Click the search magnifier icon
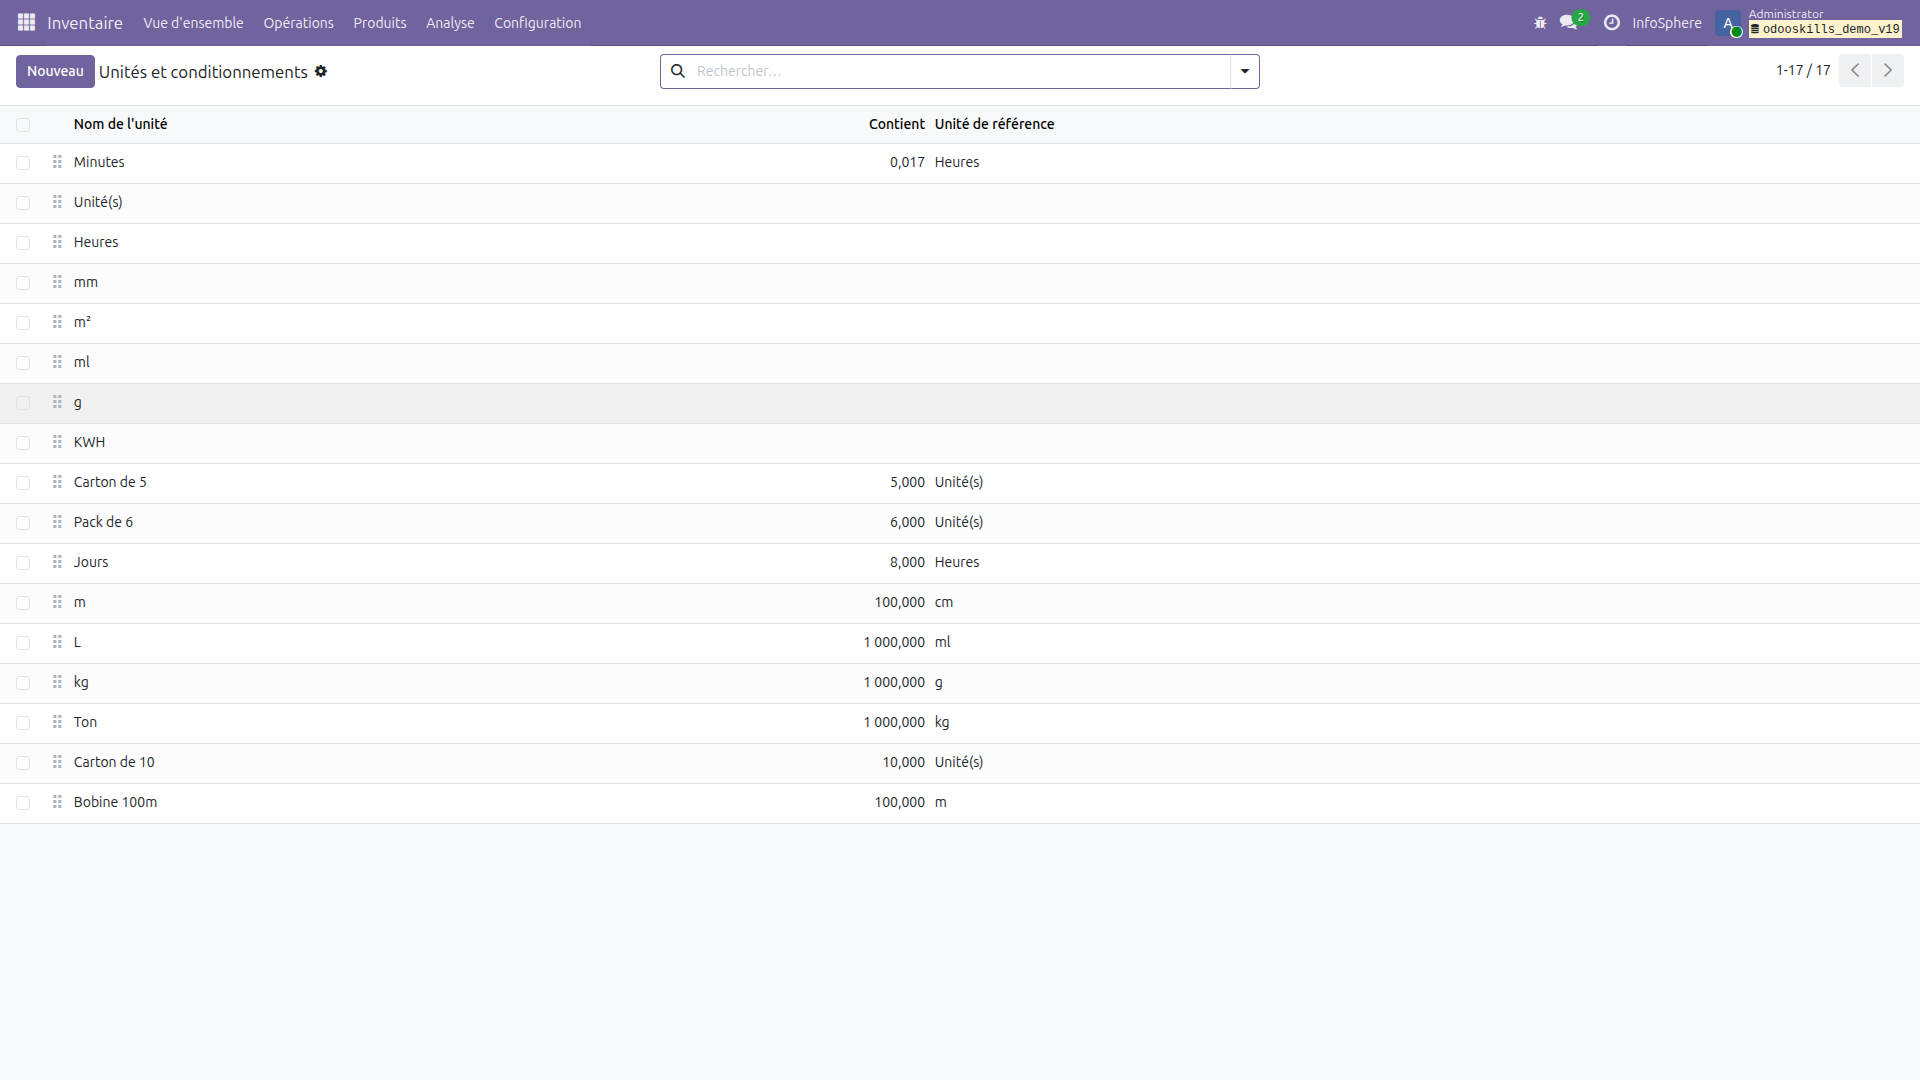The image size is (1920, 1080). (679, 71)
